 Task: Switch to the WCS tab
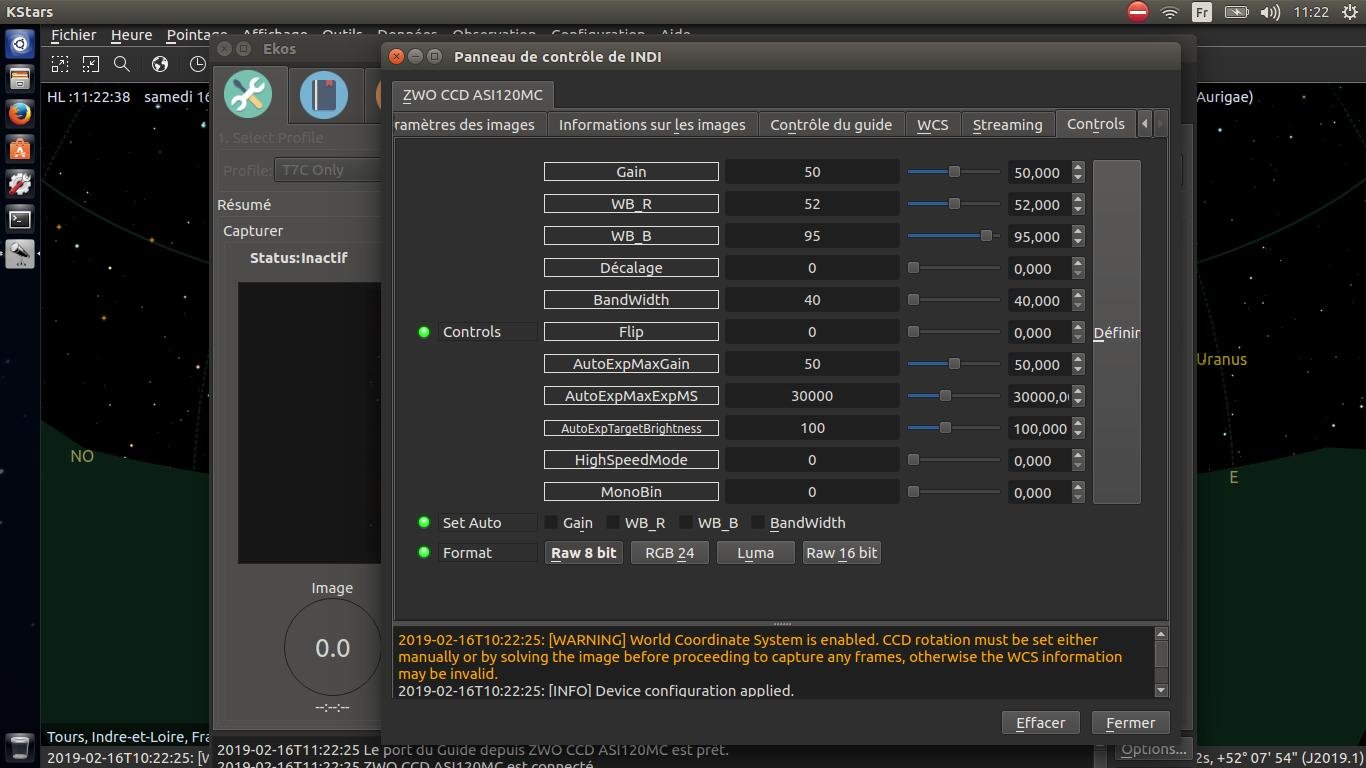(x=933, y=125)
